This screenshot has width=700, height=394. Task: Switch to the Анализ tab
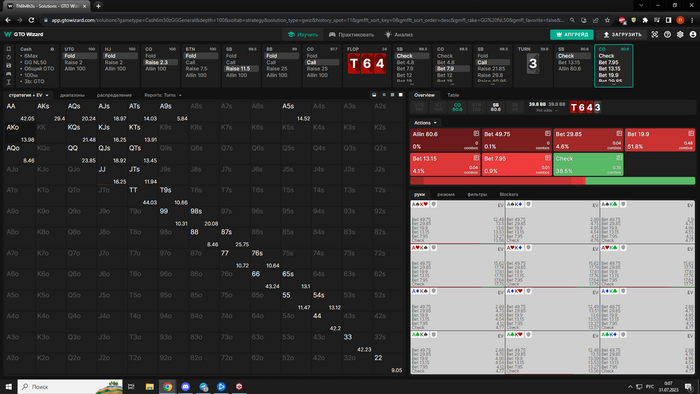(399, 34)
